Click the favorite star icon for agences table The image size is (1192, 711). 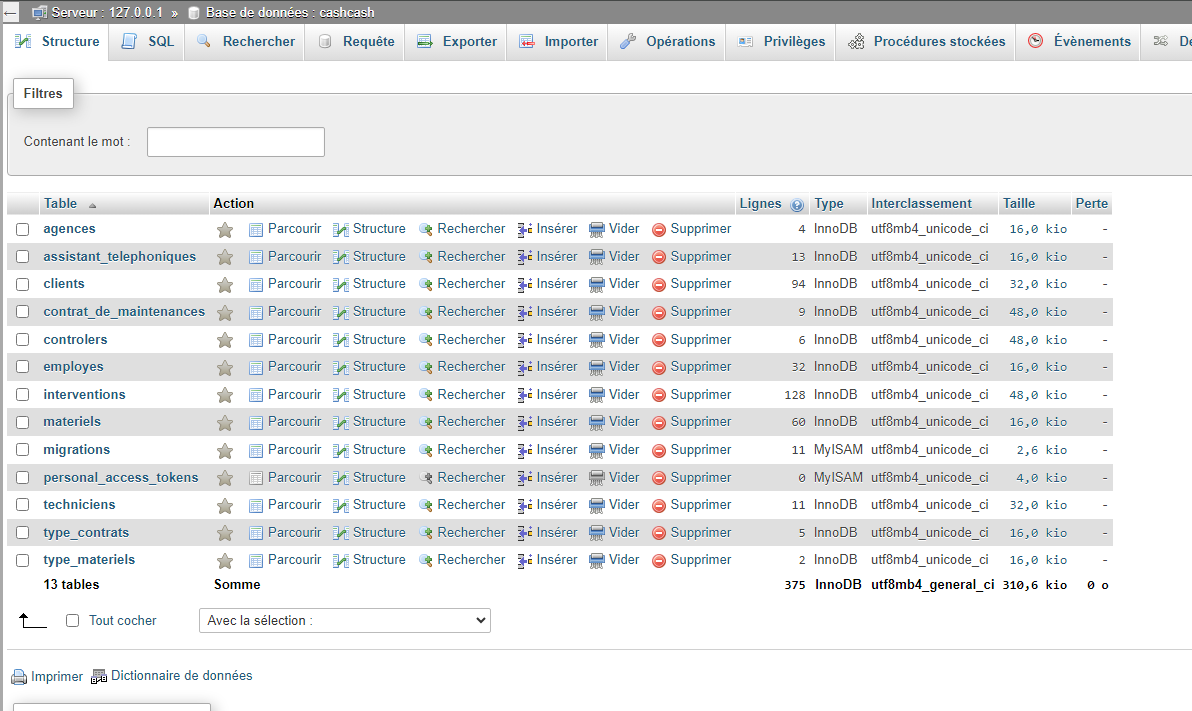(x=225, y=230)
